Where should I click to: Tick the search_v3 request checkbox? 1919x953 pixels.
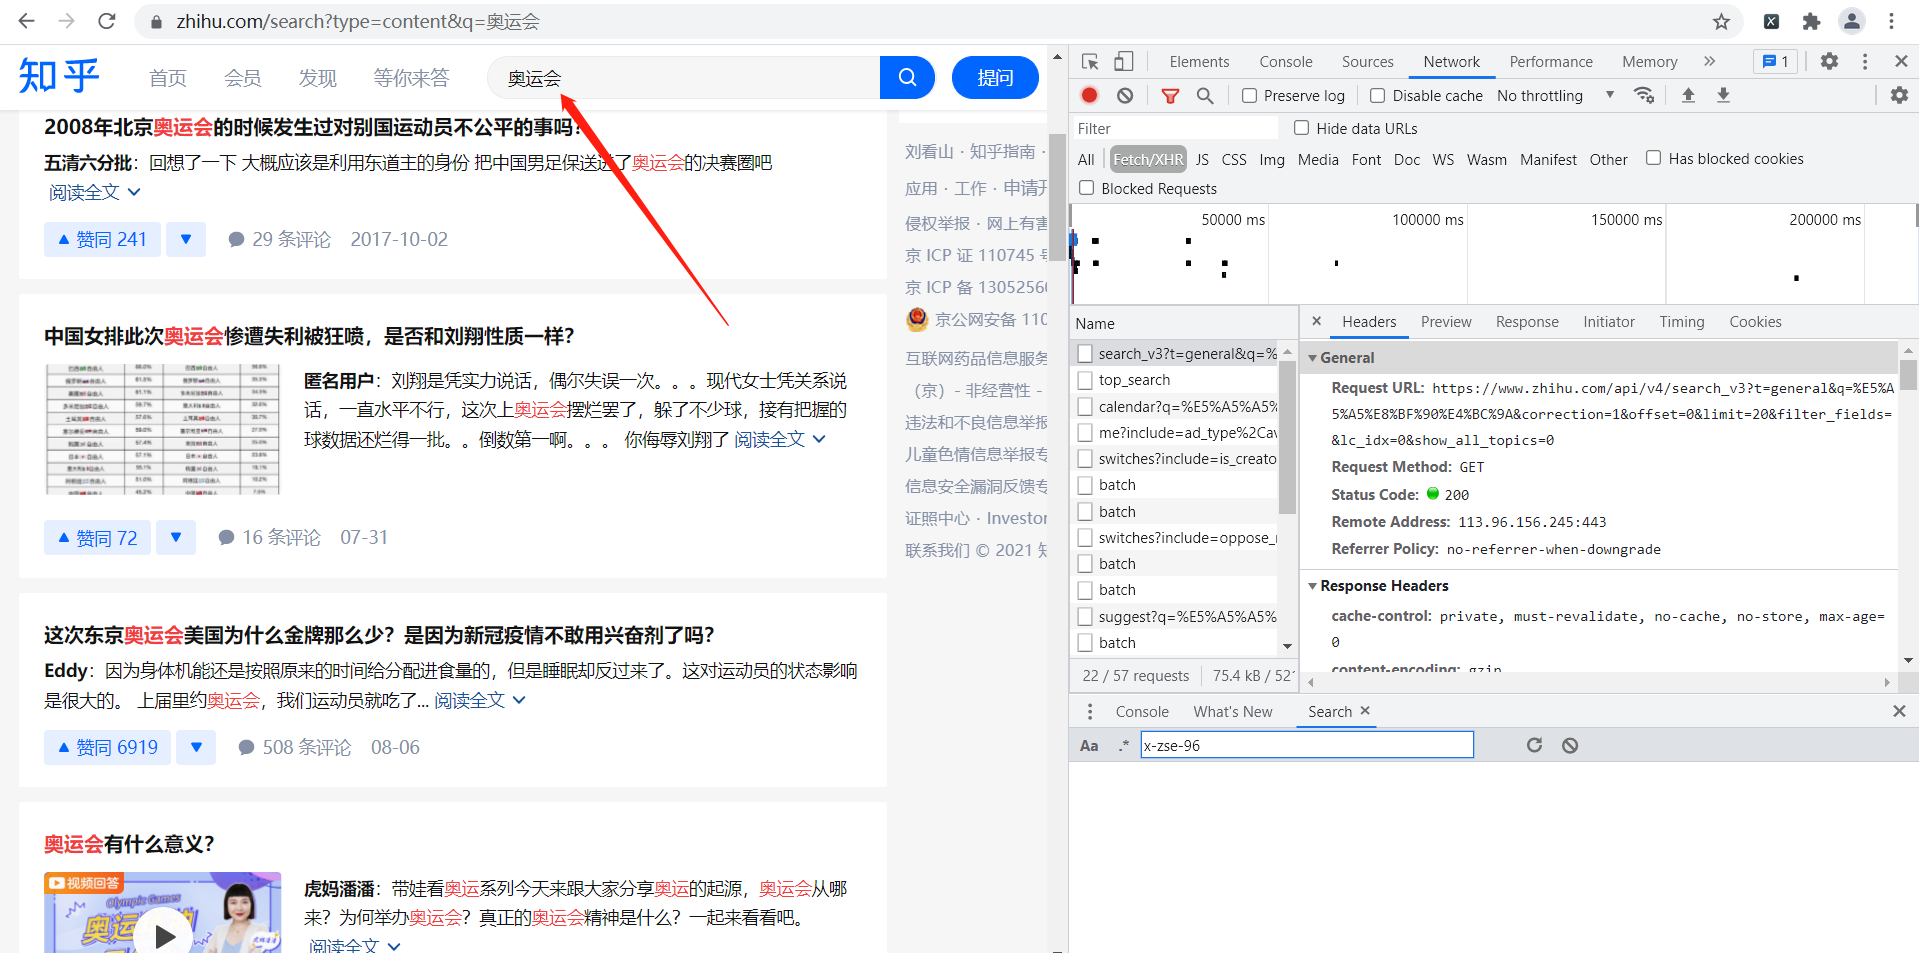pyautogui.click(x=1085, y=354)
